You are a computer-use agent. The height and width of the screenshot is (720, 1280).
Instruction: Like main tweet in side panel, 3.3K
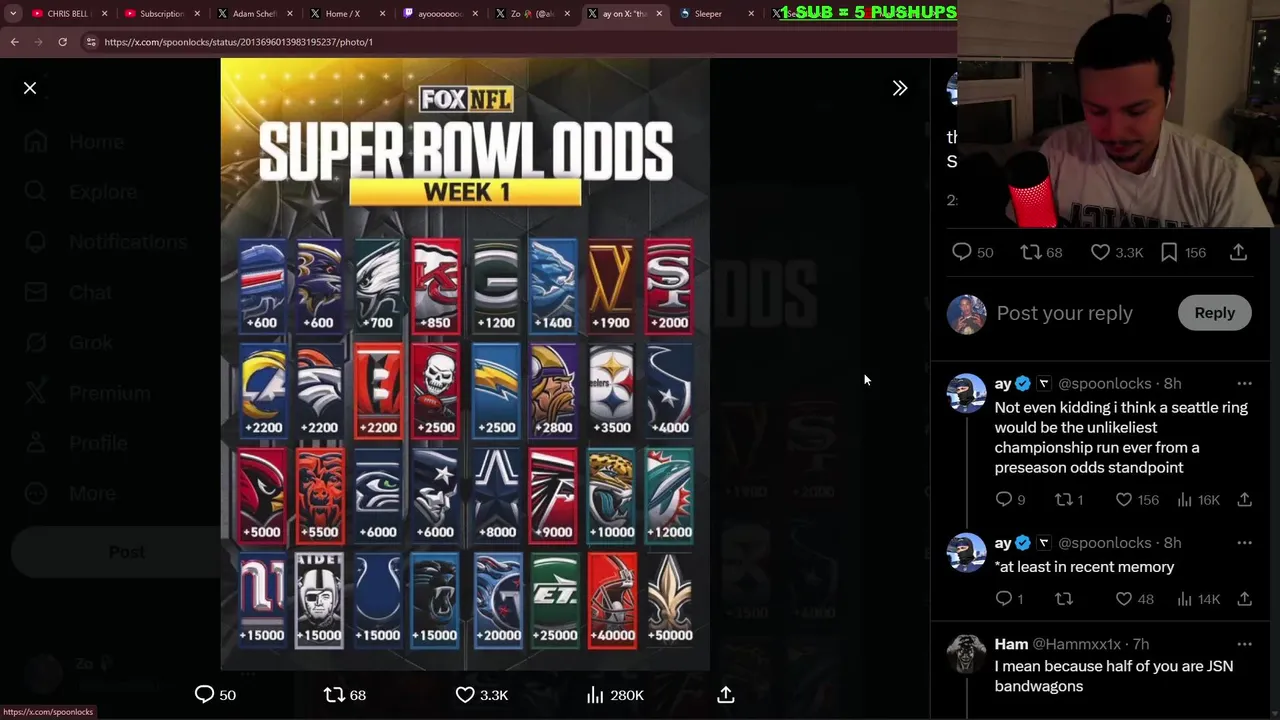click(x=1116, y=252)
